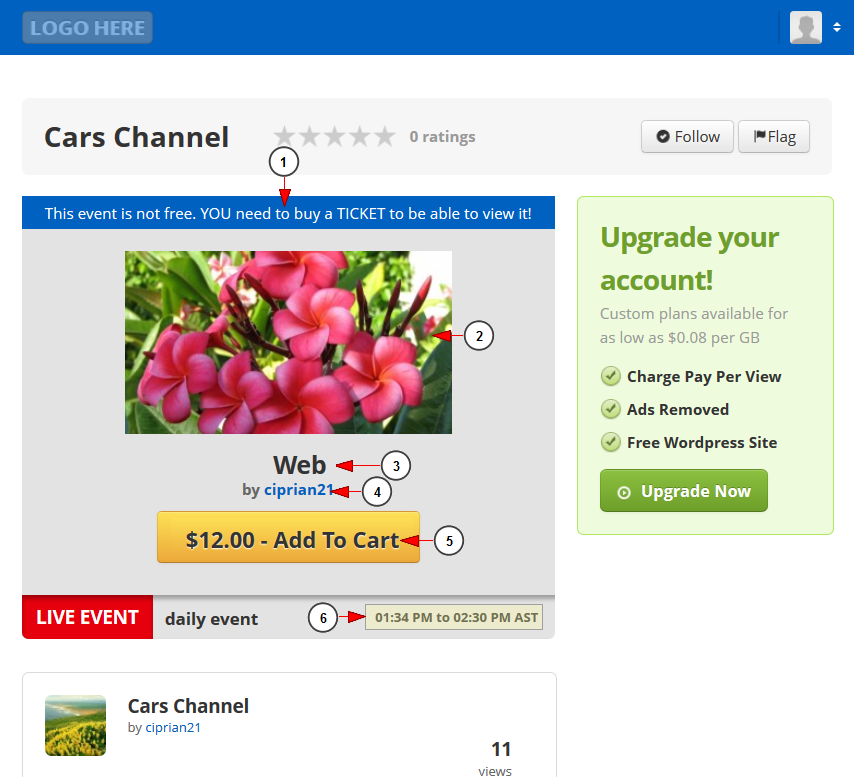
Task: Click the LOGO HERE logo
Action: click(x=87, y=28)
